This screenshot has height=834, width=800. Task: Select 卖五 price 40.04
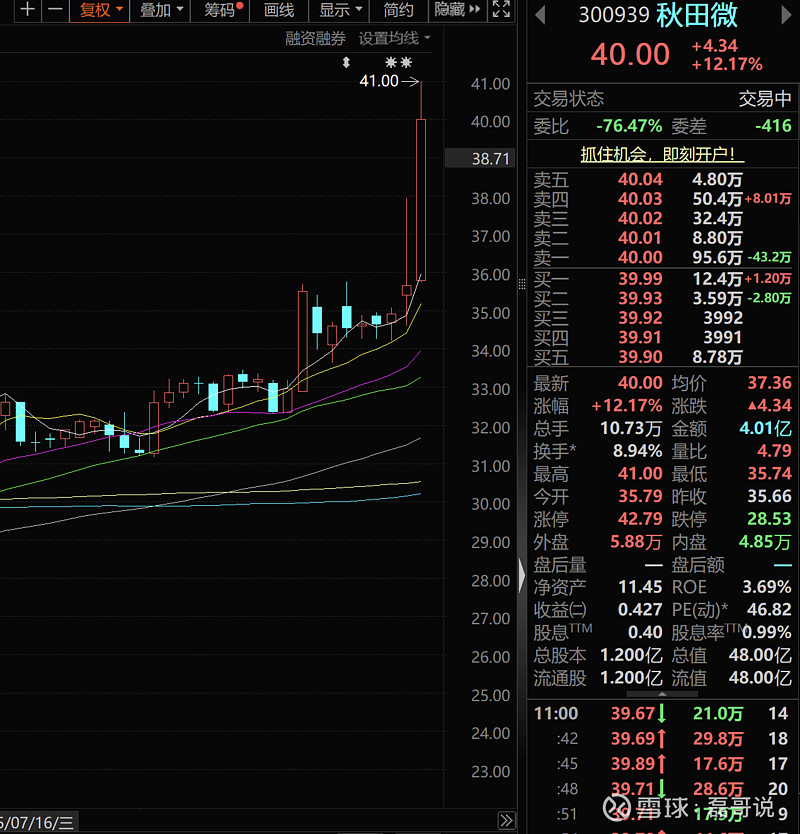pyautogui.click(x=640, y=179)
